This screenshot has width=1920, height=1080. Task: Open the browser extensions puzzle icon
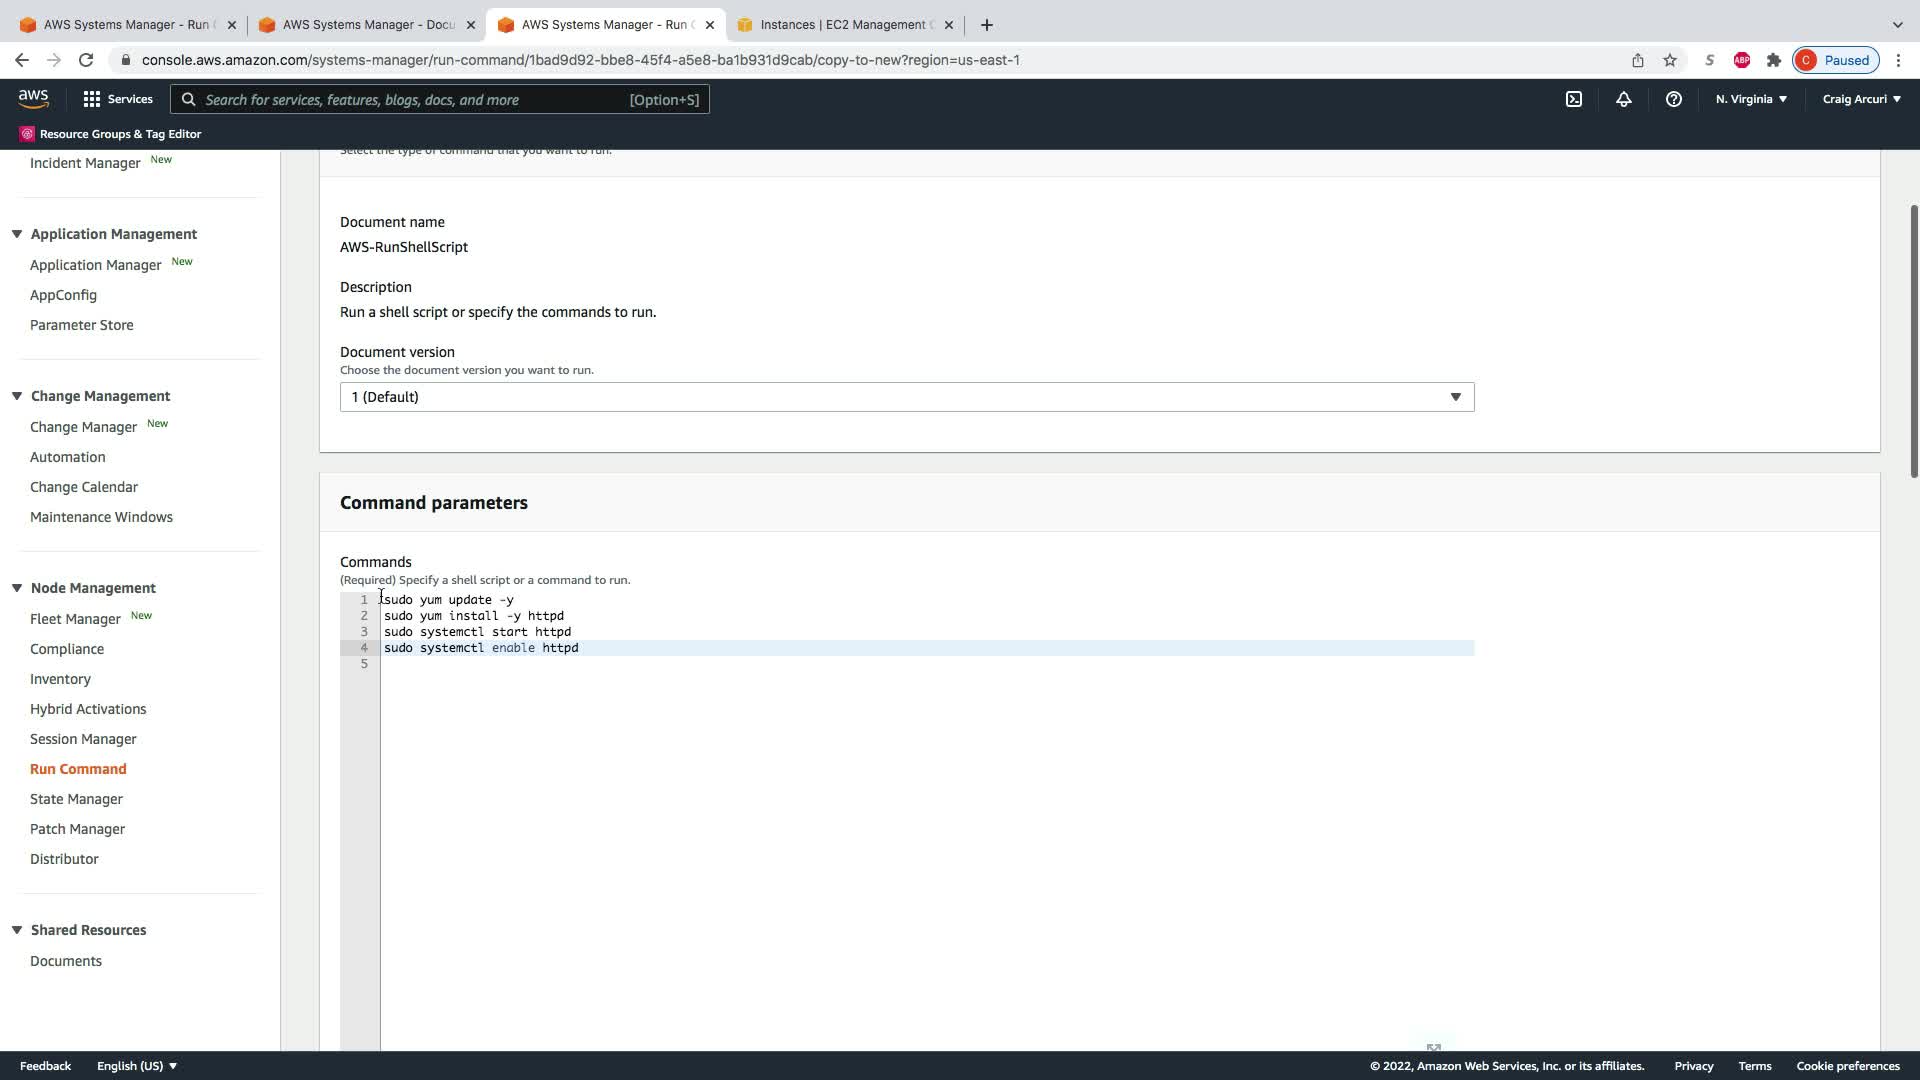coord(1773,60)
